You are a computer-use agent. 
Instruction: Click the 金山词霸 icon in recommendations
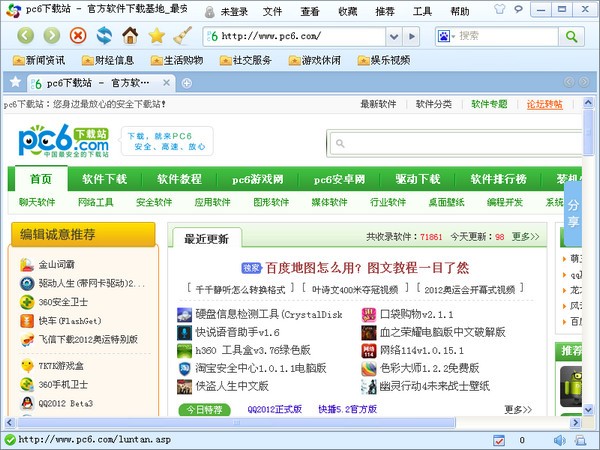click(27, 264)
